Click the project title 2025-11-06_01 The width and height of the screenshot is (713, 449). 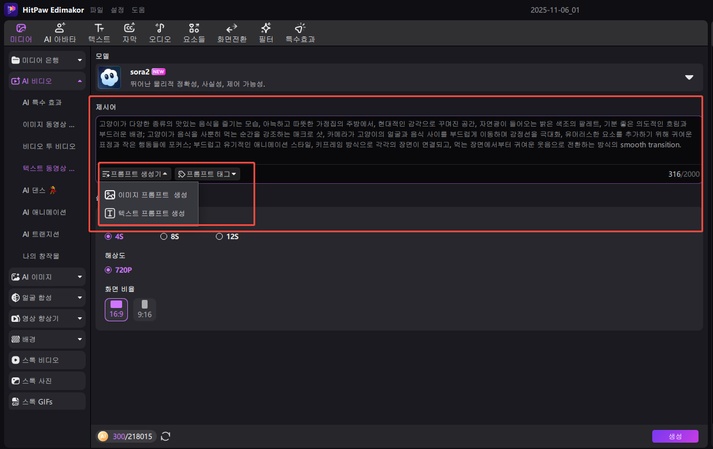pos(555,10)
